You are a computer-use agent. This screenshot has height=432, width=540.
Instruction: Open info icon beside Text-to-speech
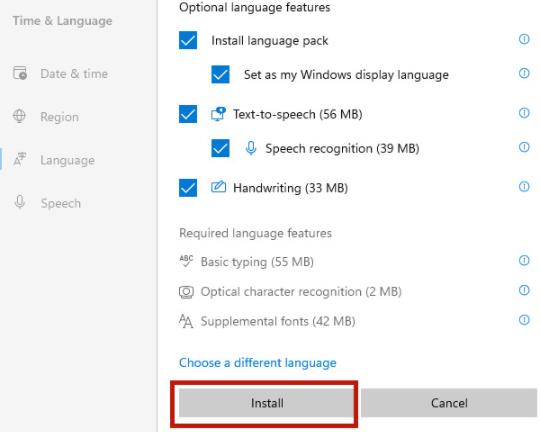click(524, 113)
